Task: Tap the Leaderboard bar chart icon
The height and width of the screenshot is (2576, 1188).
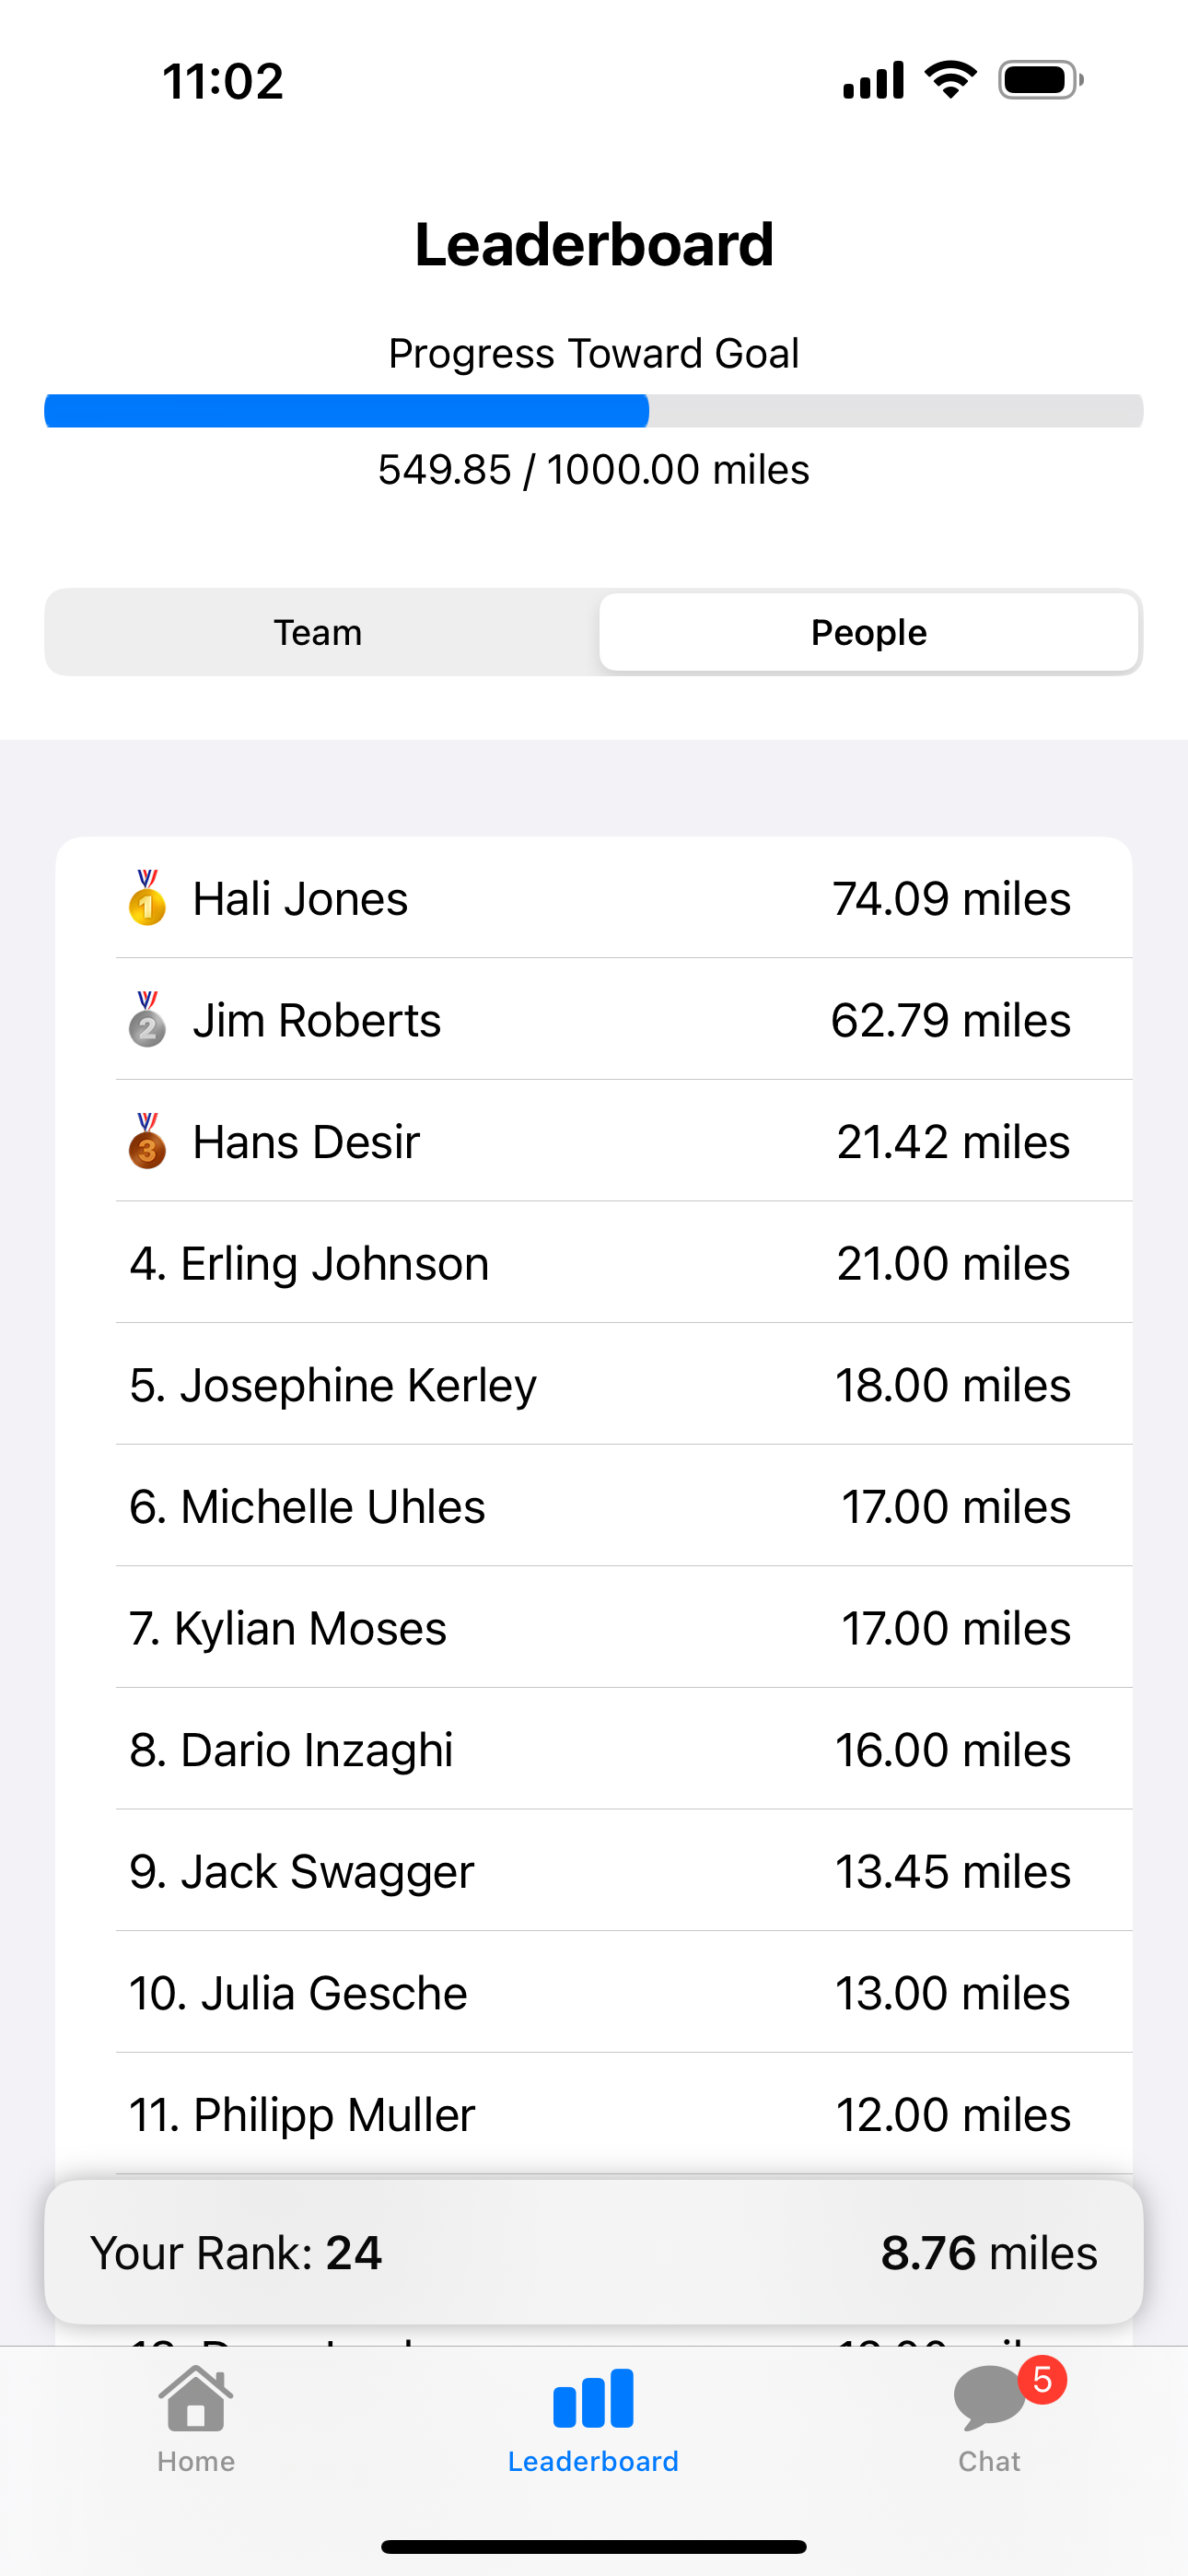Action: (x=593, y=2398)
